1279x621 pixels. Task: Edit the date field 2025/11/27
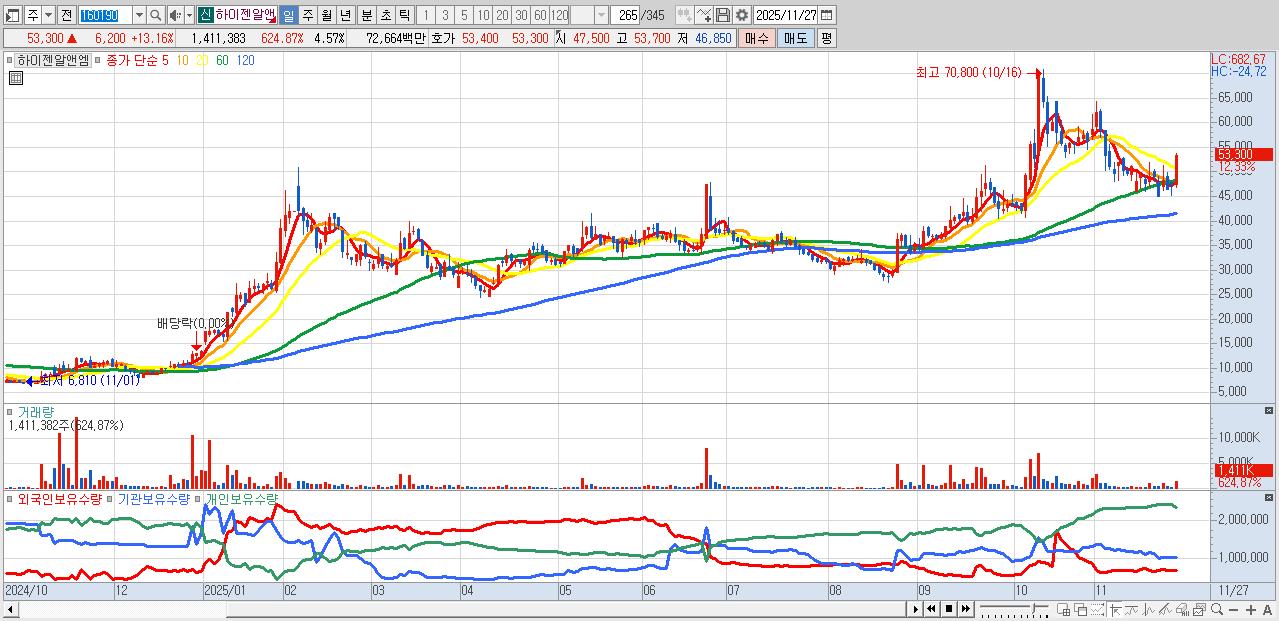pos(785,15)
